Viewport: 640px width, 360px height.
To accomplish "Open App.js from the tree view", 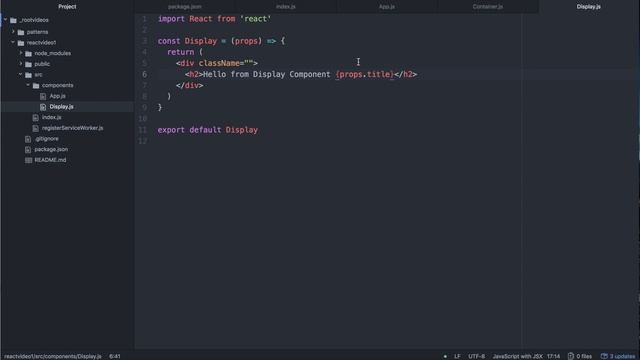I will click(58, 96).
